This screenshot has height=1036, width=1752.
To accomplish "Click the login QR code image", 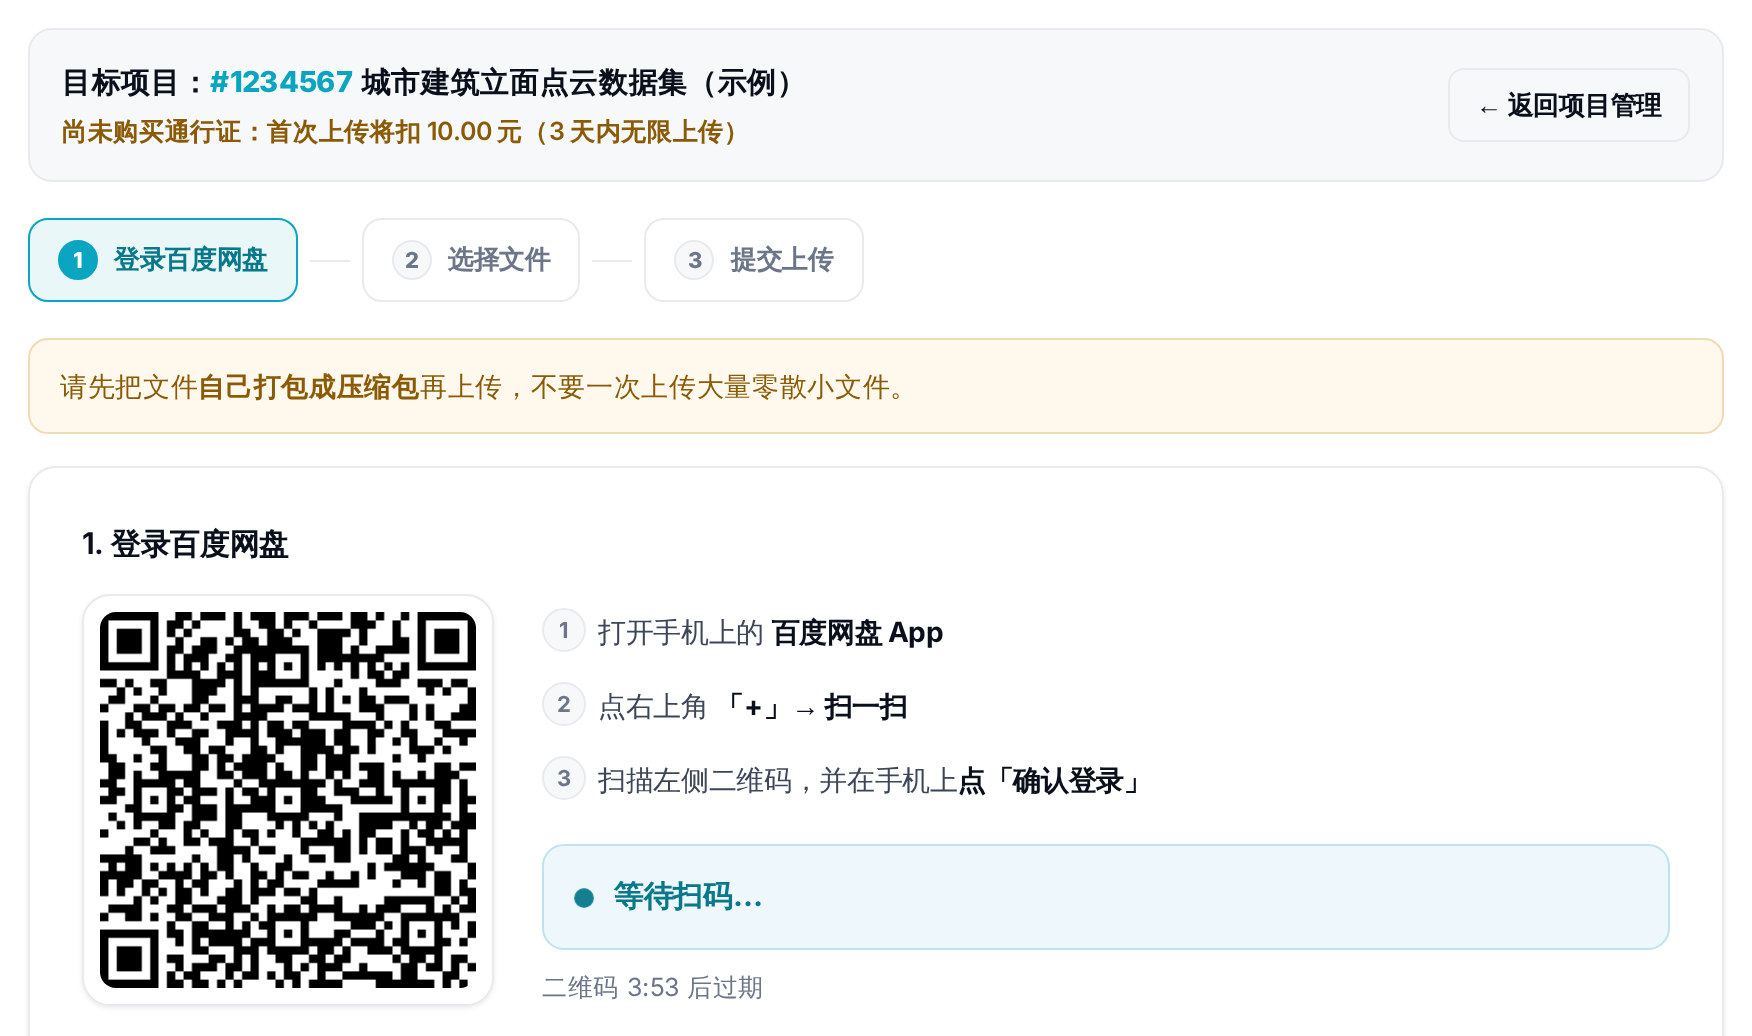I will pos(288,800).
